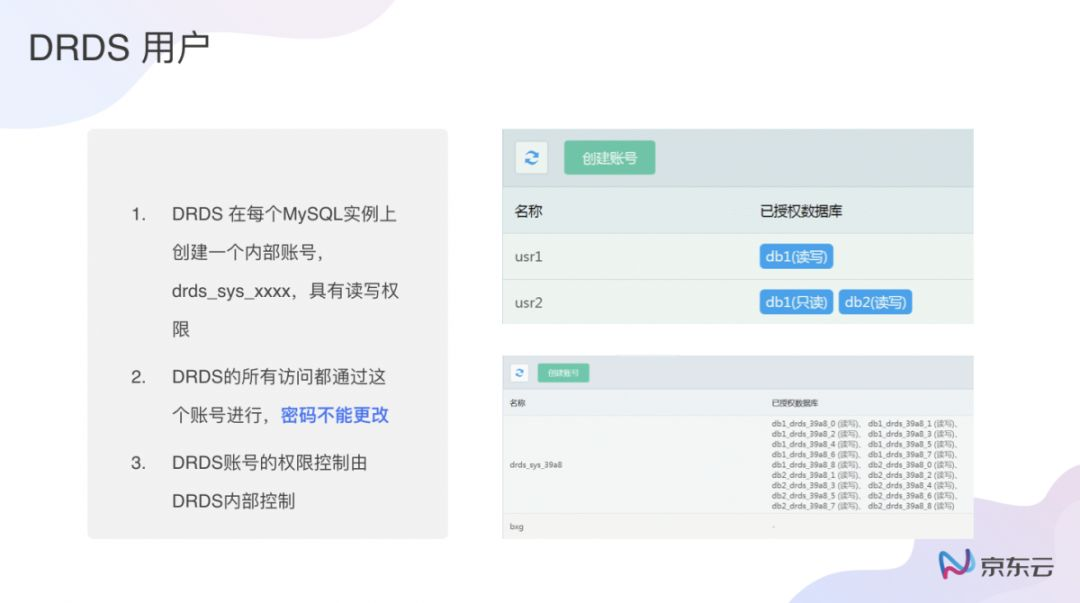This screenshot has height=603, width=1080.
Task: Click the DRDS内部控制 text line
Action: [x=233, y=501]
